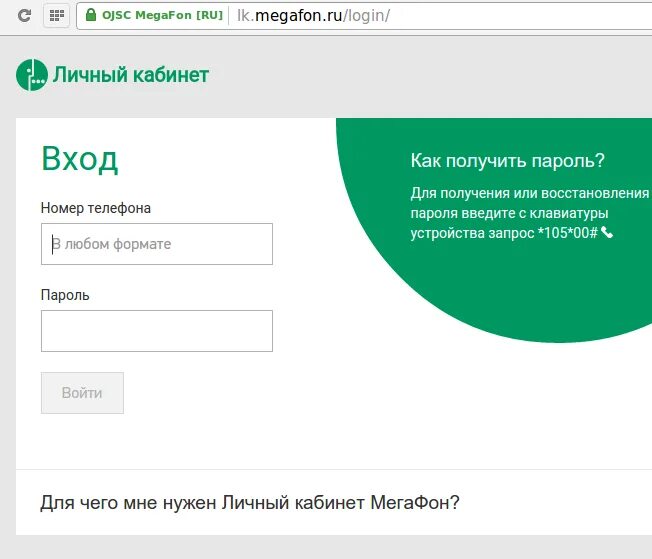Click the phone handset icon after *105*00#
The image size is (652, 559).
pyautogui.click(x=607, y=233)
